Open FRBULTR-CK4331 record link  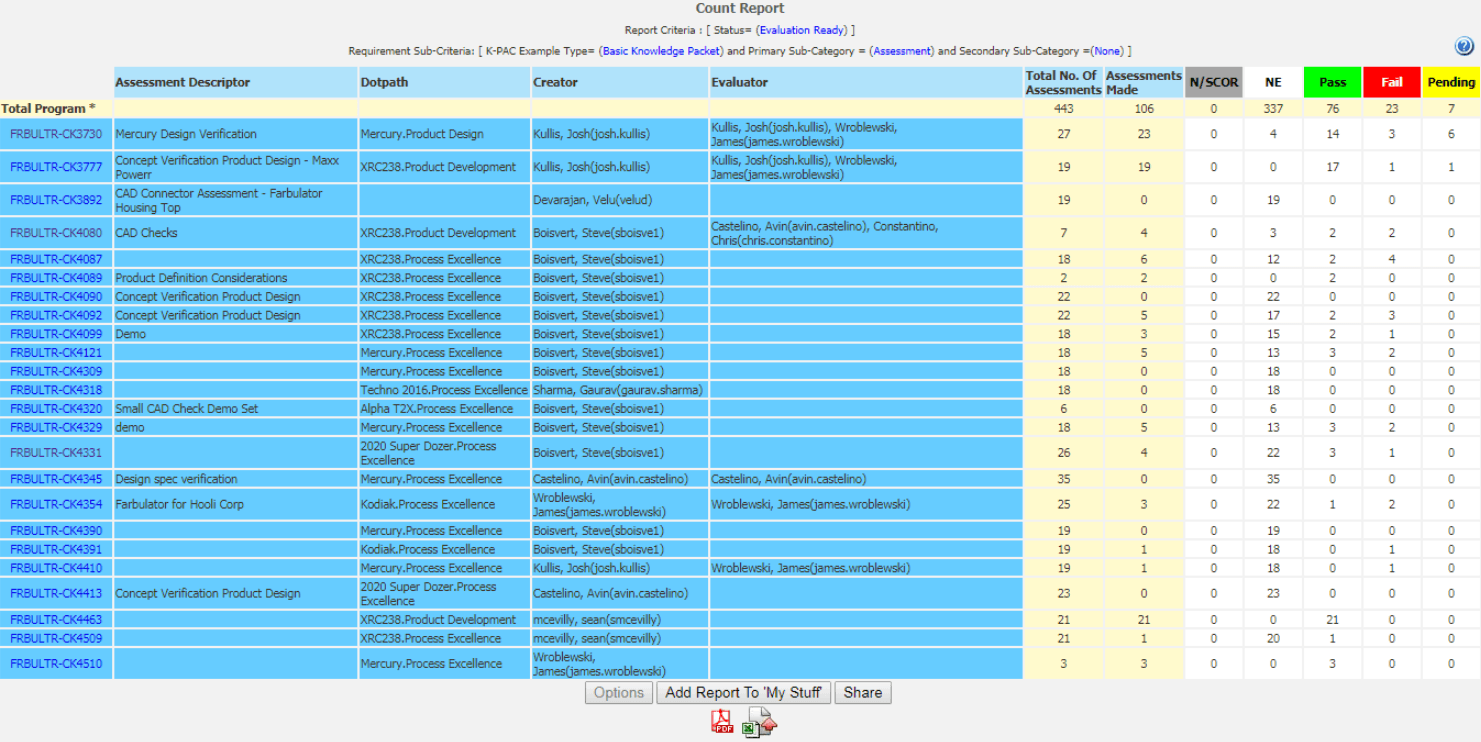point(56,453)
